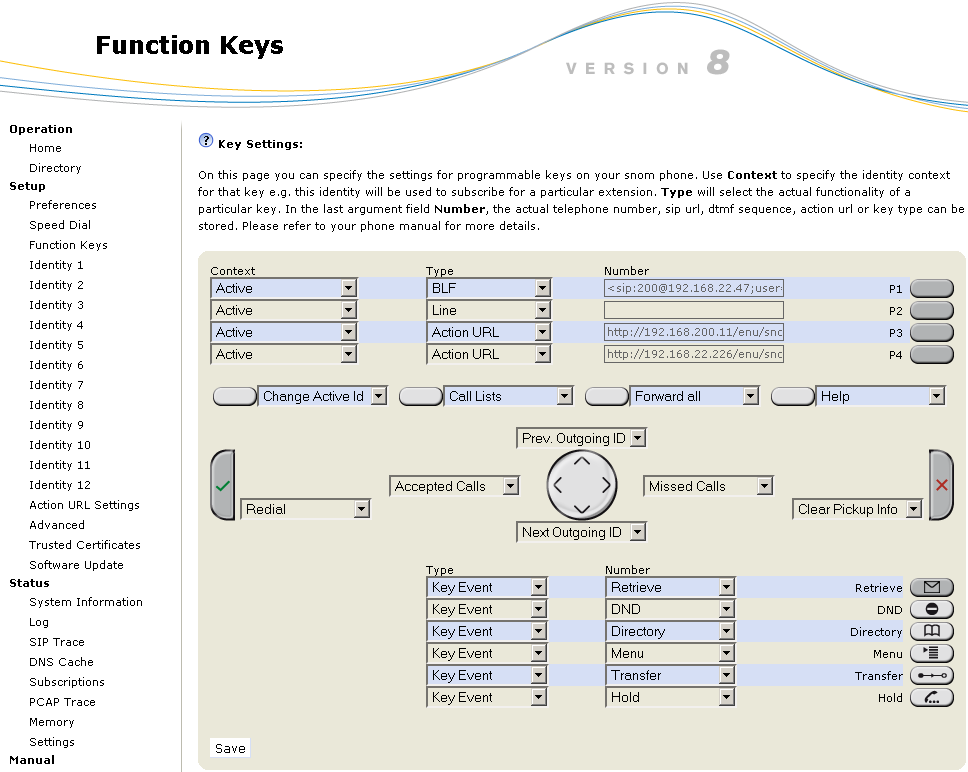Click the Save button
Image resolution: width=968 pixels, height=772 pixels.
click(230, 748)
